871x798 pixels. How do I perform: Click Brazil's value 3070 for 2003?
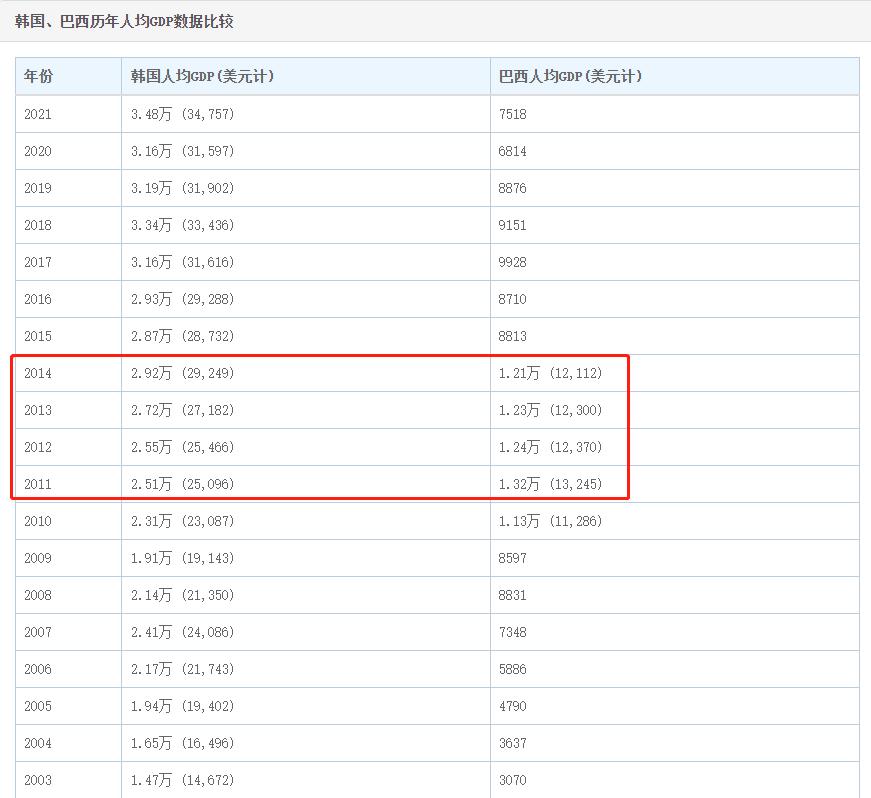(x=513, y=780)
